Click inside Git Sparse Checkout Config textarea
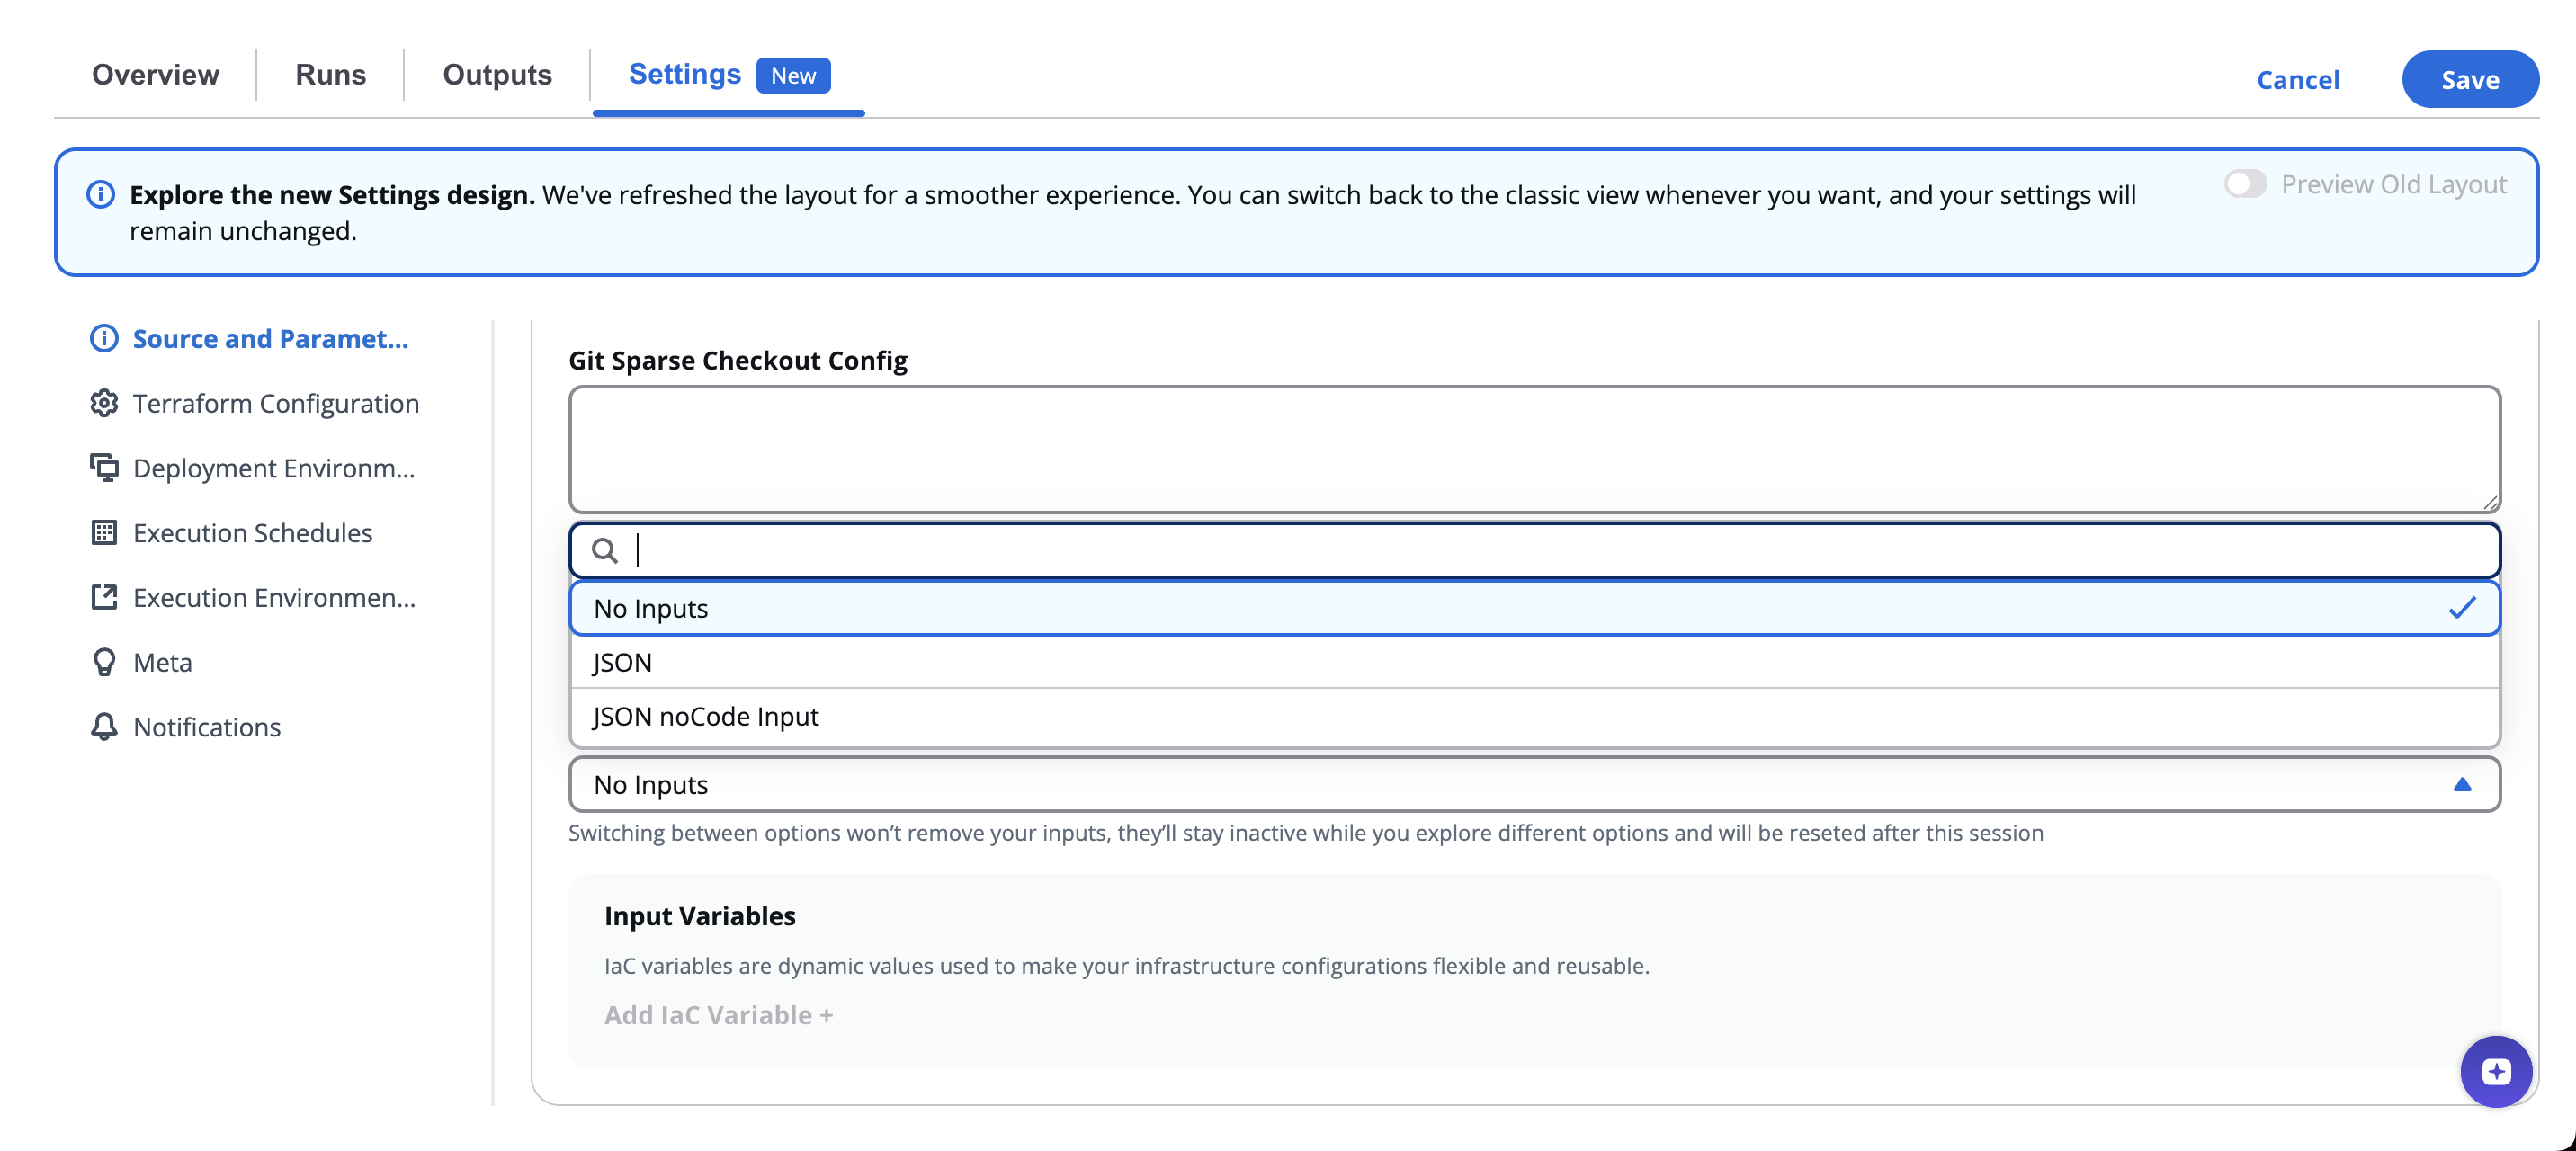 [1534, 449]
